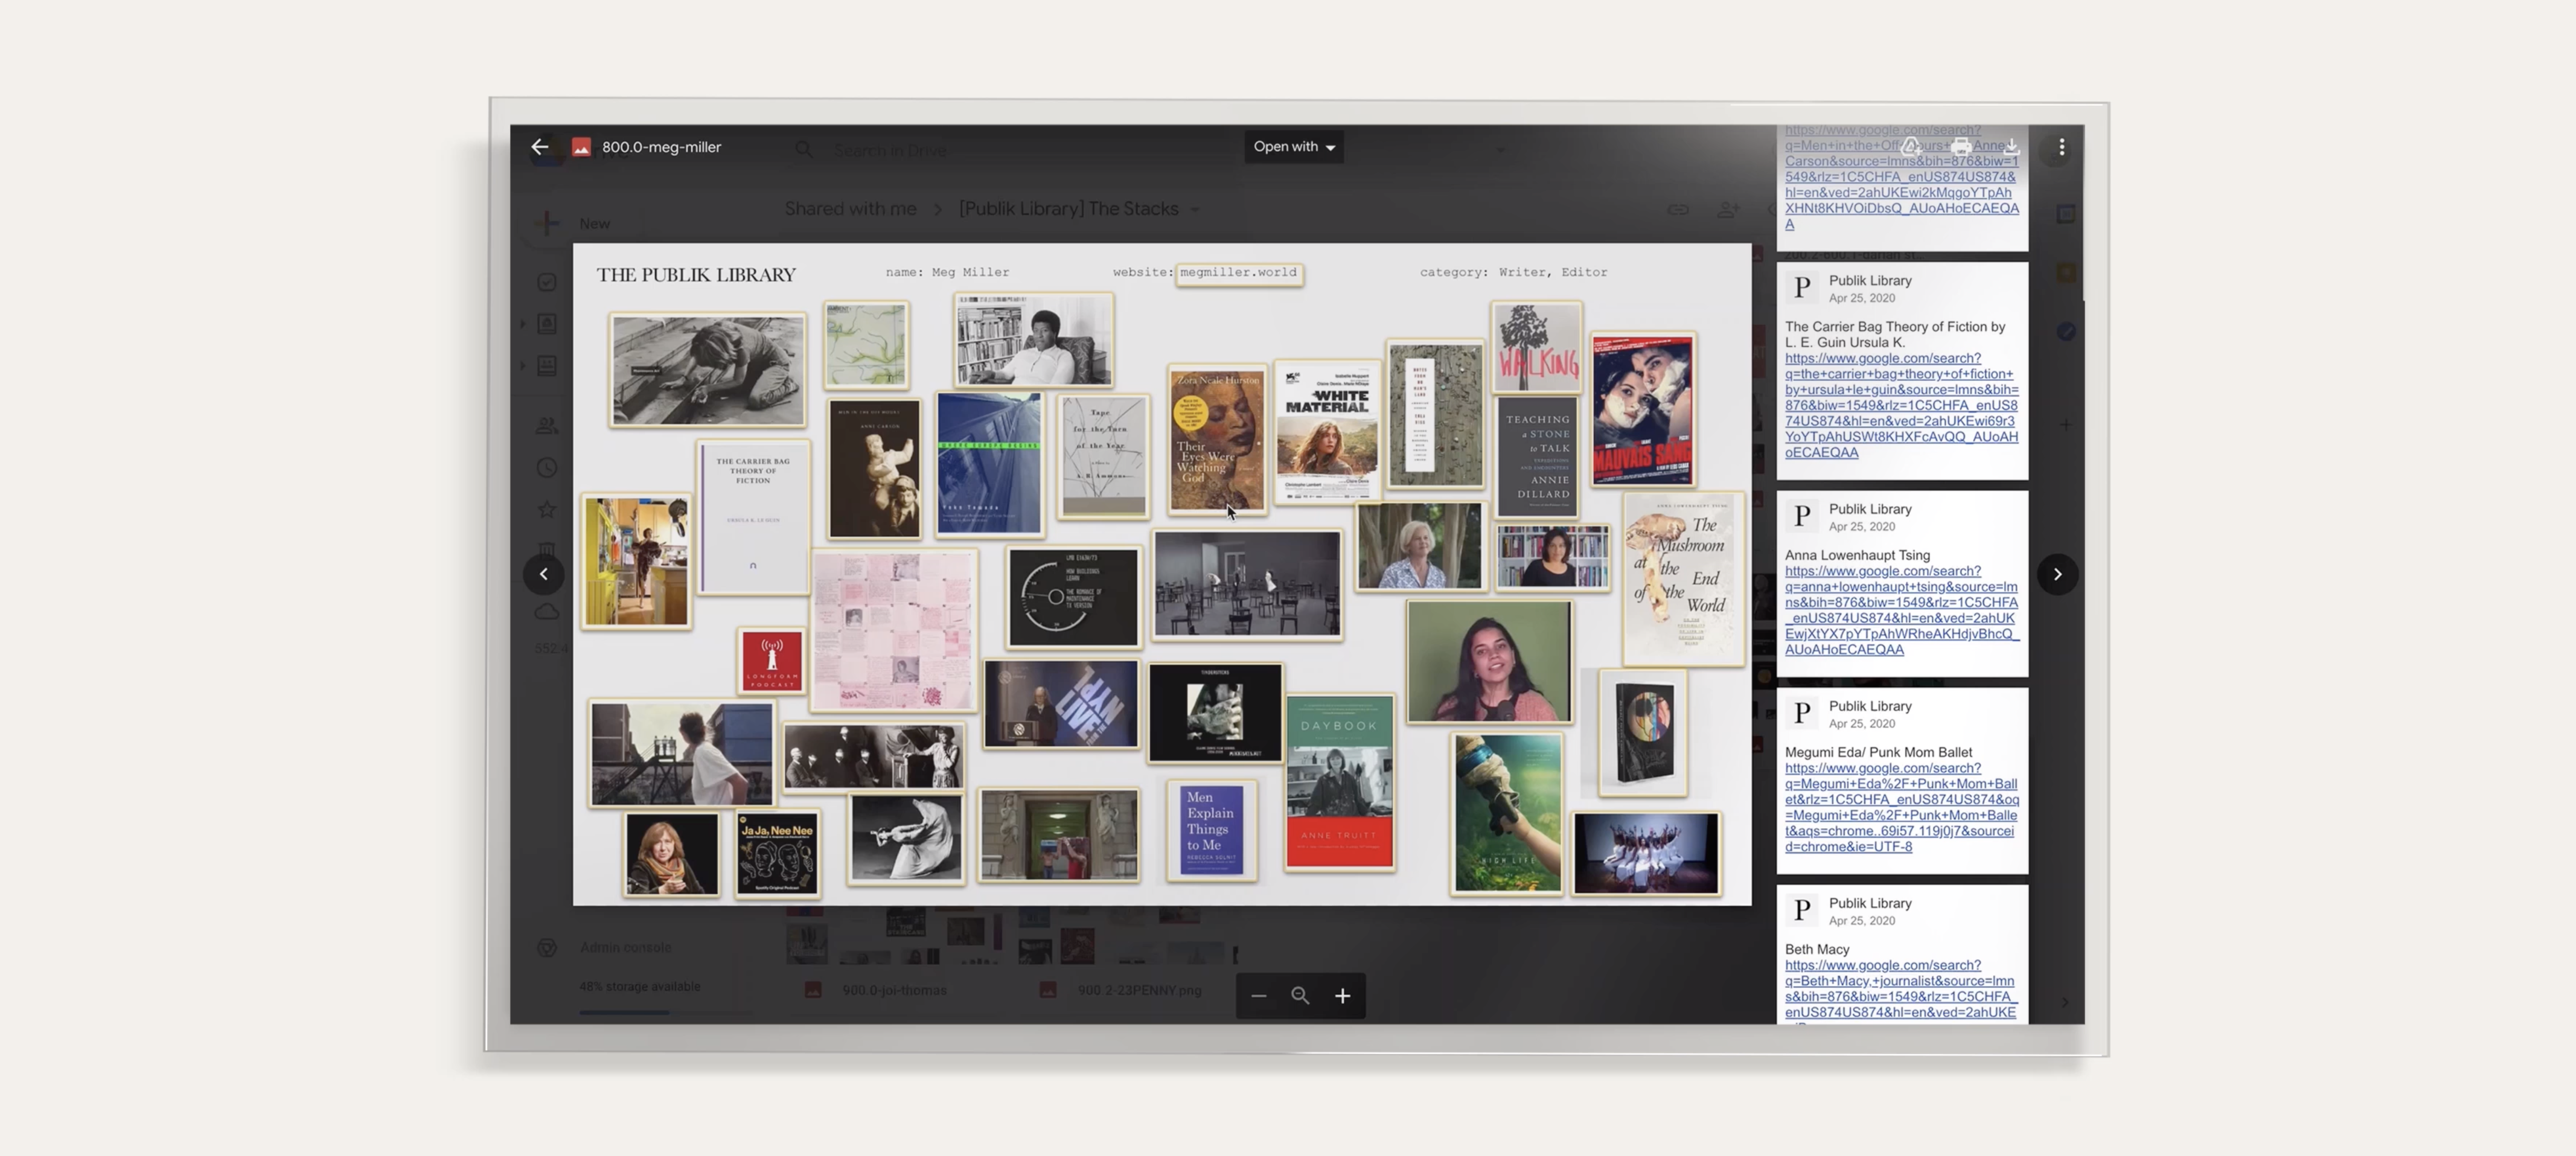Image resolution: width=2576 pixels, height=1156 pixels.
Task: Click the Daybook Anne Truitt book cover
Action: tap(1339, 781)
